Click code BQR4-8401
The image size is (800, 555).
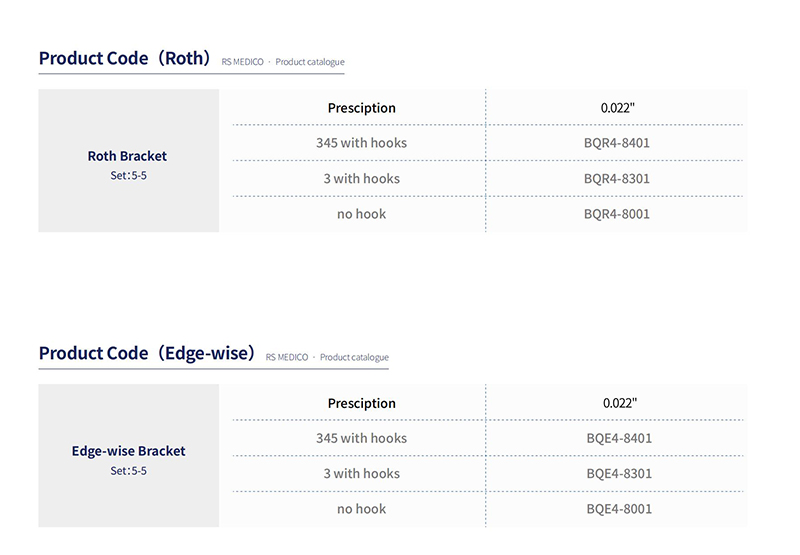617,143
